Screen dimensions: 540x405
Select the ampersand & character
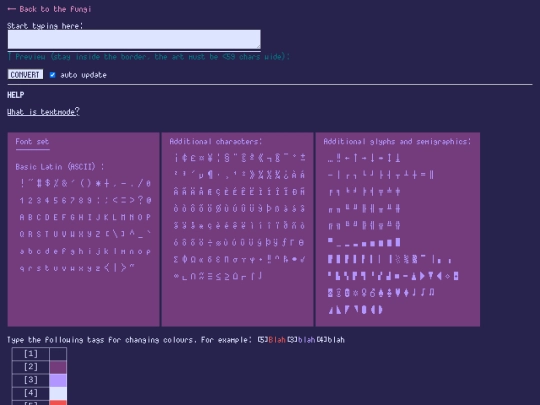pyautogui.click(x=64, y=183)
